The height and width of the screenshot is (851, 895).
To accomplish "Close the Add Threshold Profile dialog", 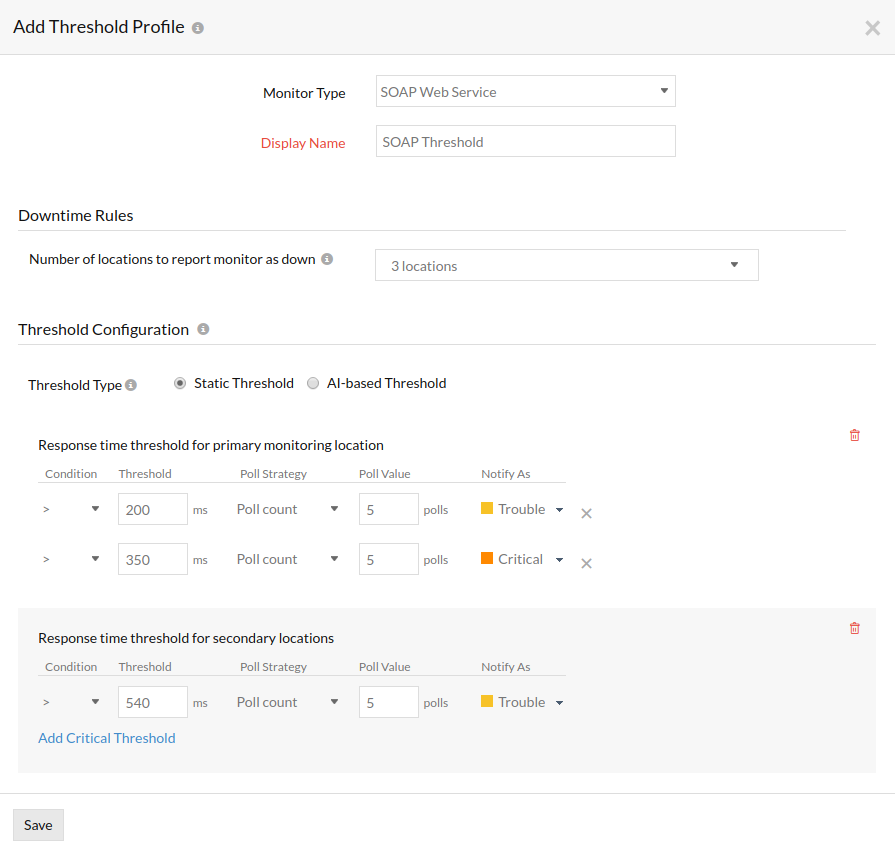I will click(872, 28).
